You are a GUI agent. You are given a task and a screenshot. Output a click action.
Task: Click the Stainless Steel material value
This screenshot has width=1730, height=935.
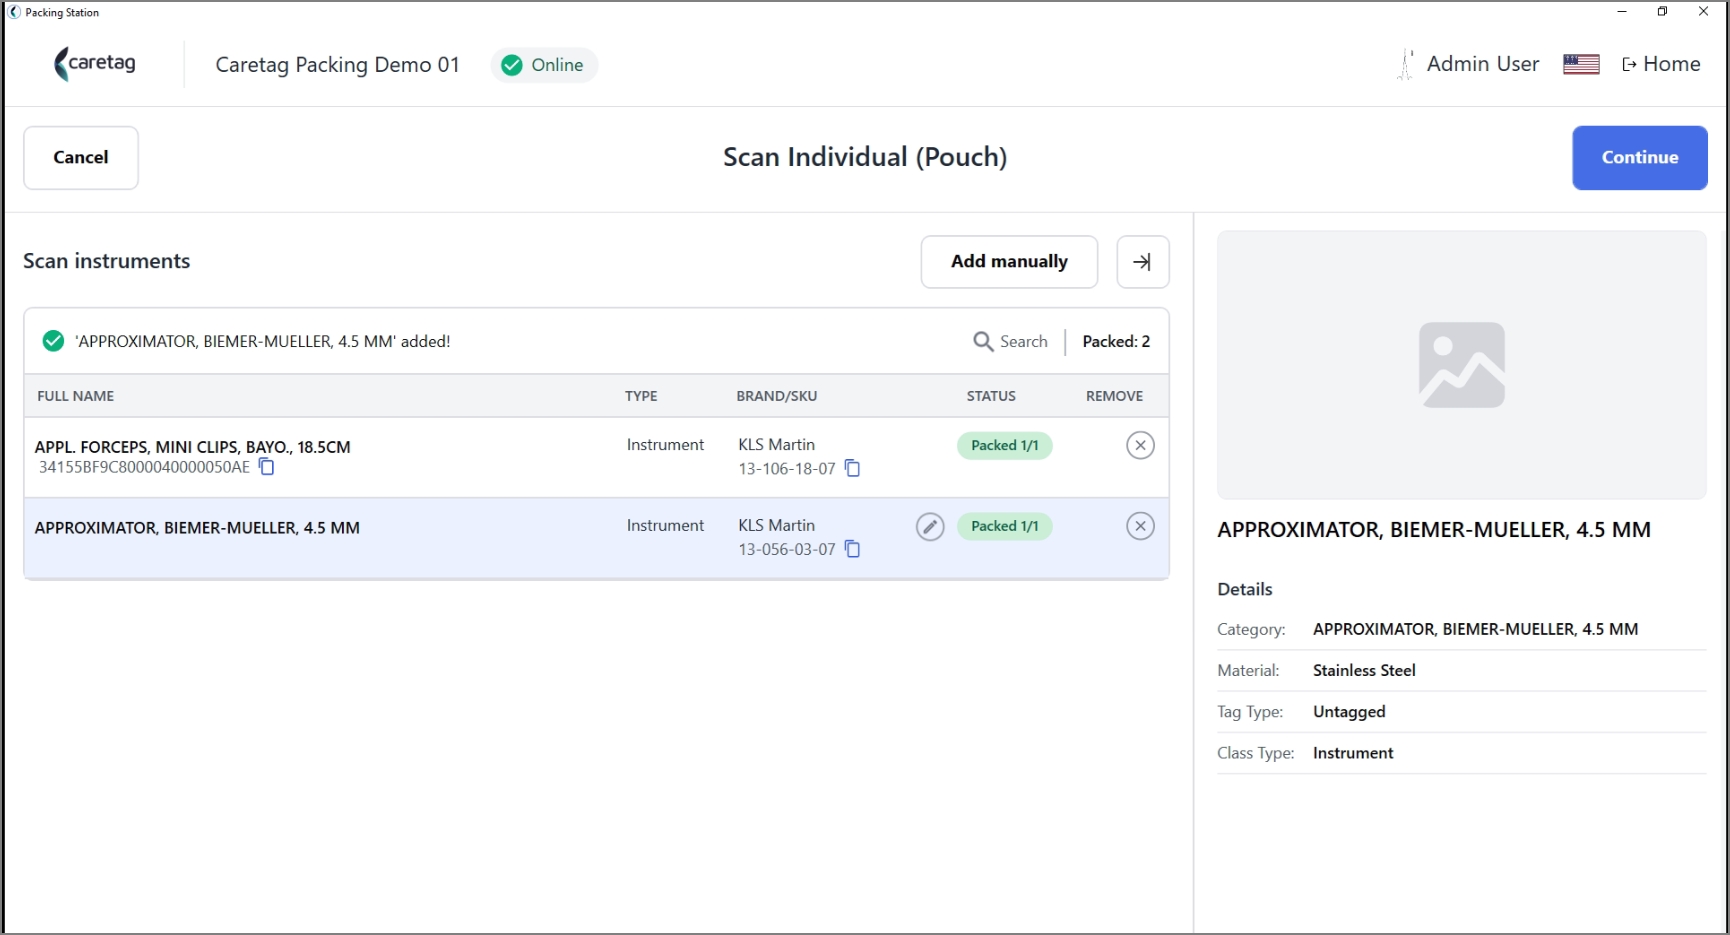point(1364,670)
